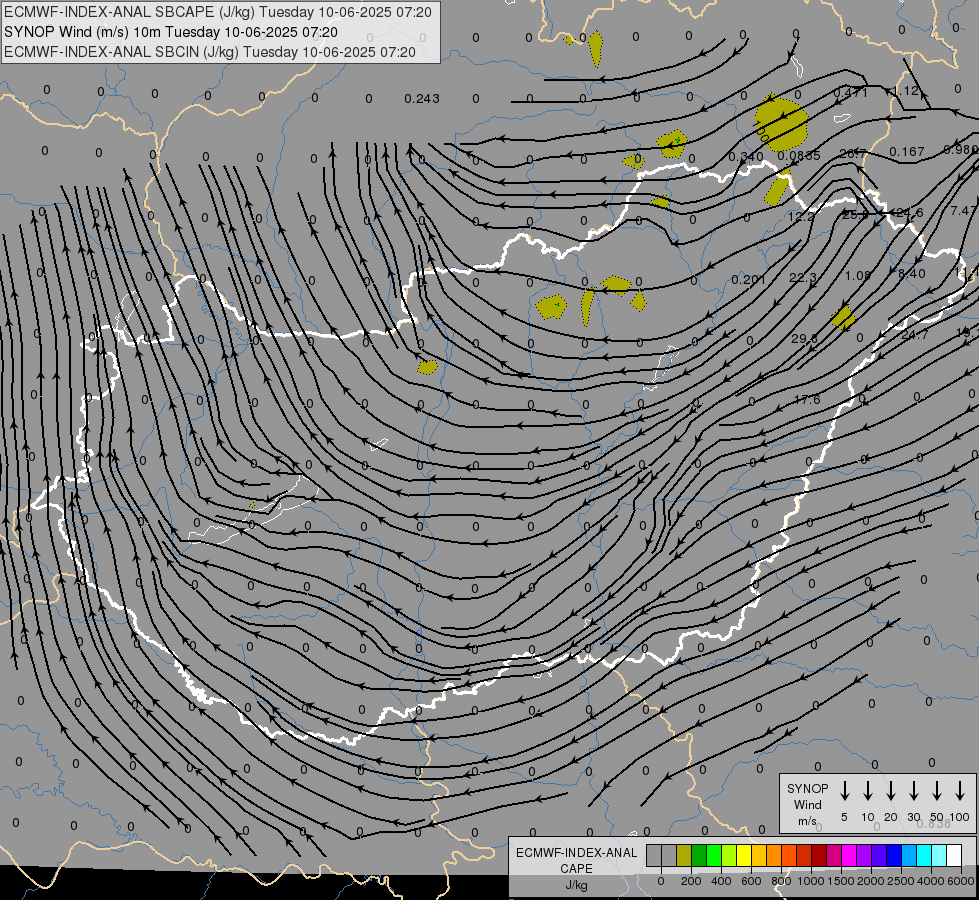Viewport: 979px width, 900px height.
Task: Click the large olive CAPE patch labelled 100
Action: coord(782,124)
